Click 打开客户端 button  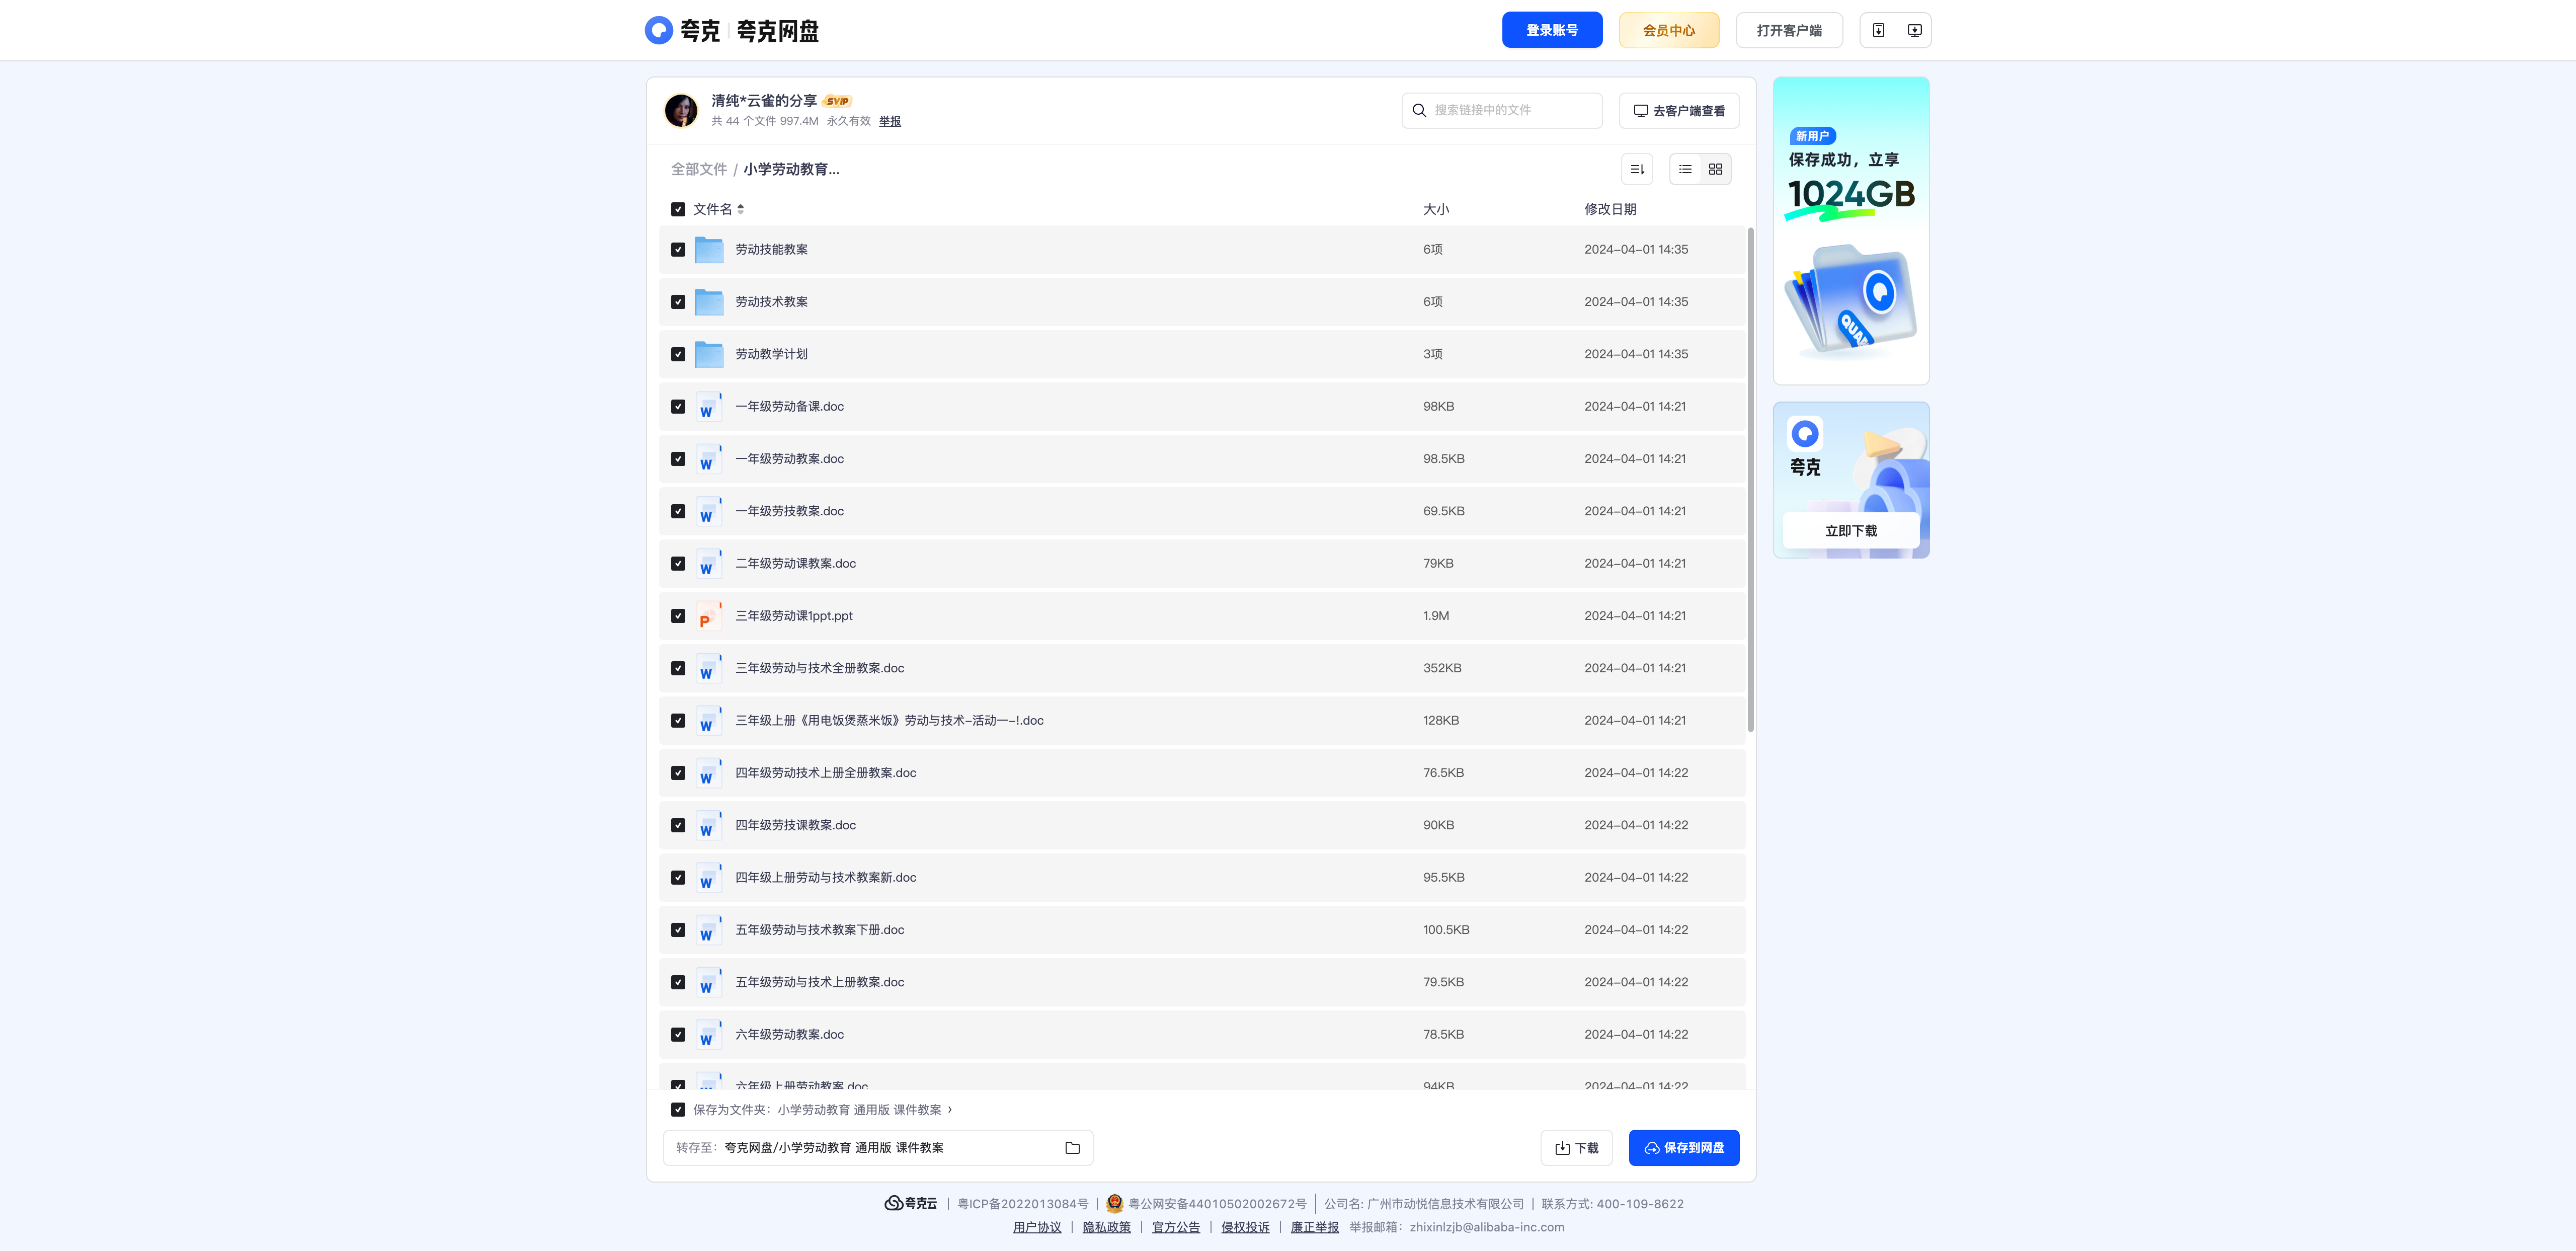(x=1789, y=30)
